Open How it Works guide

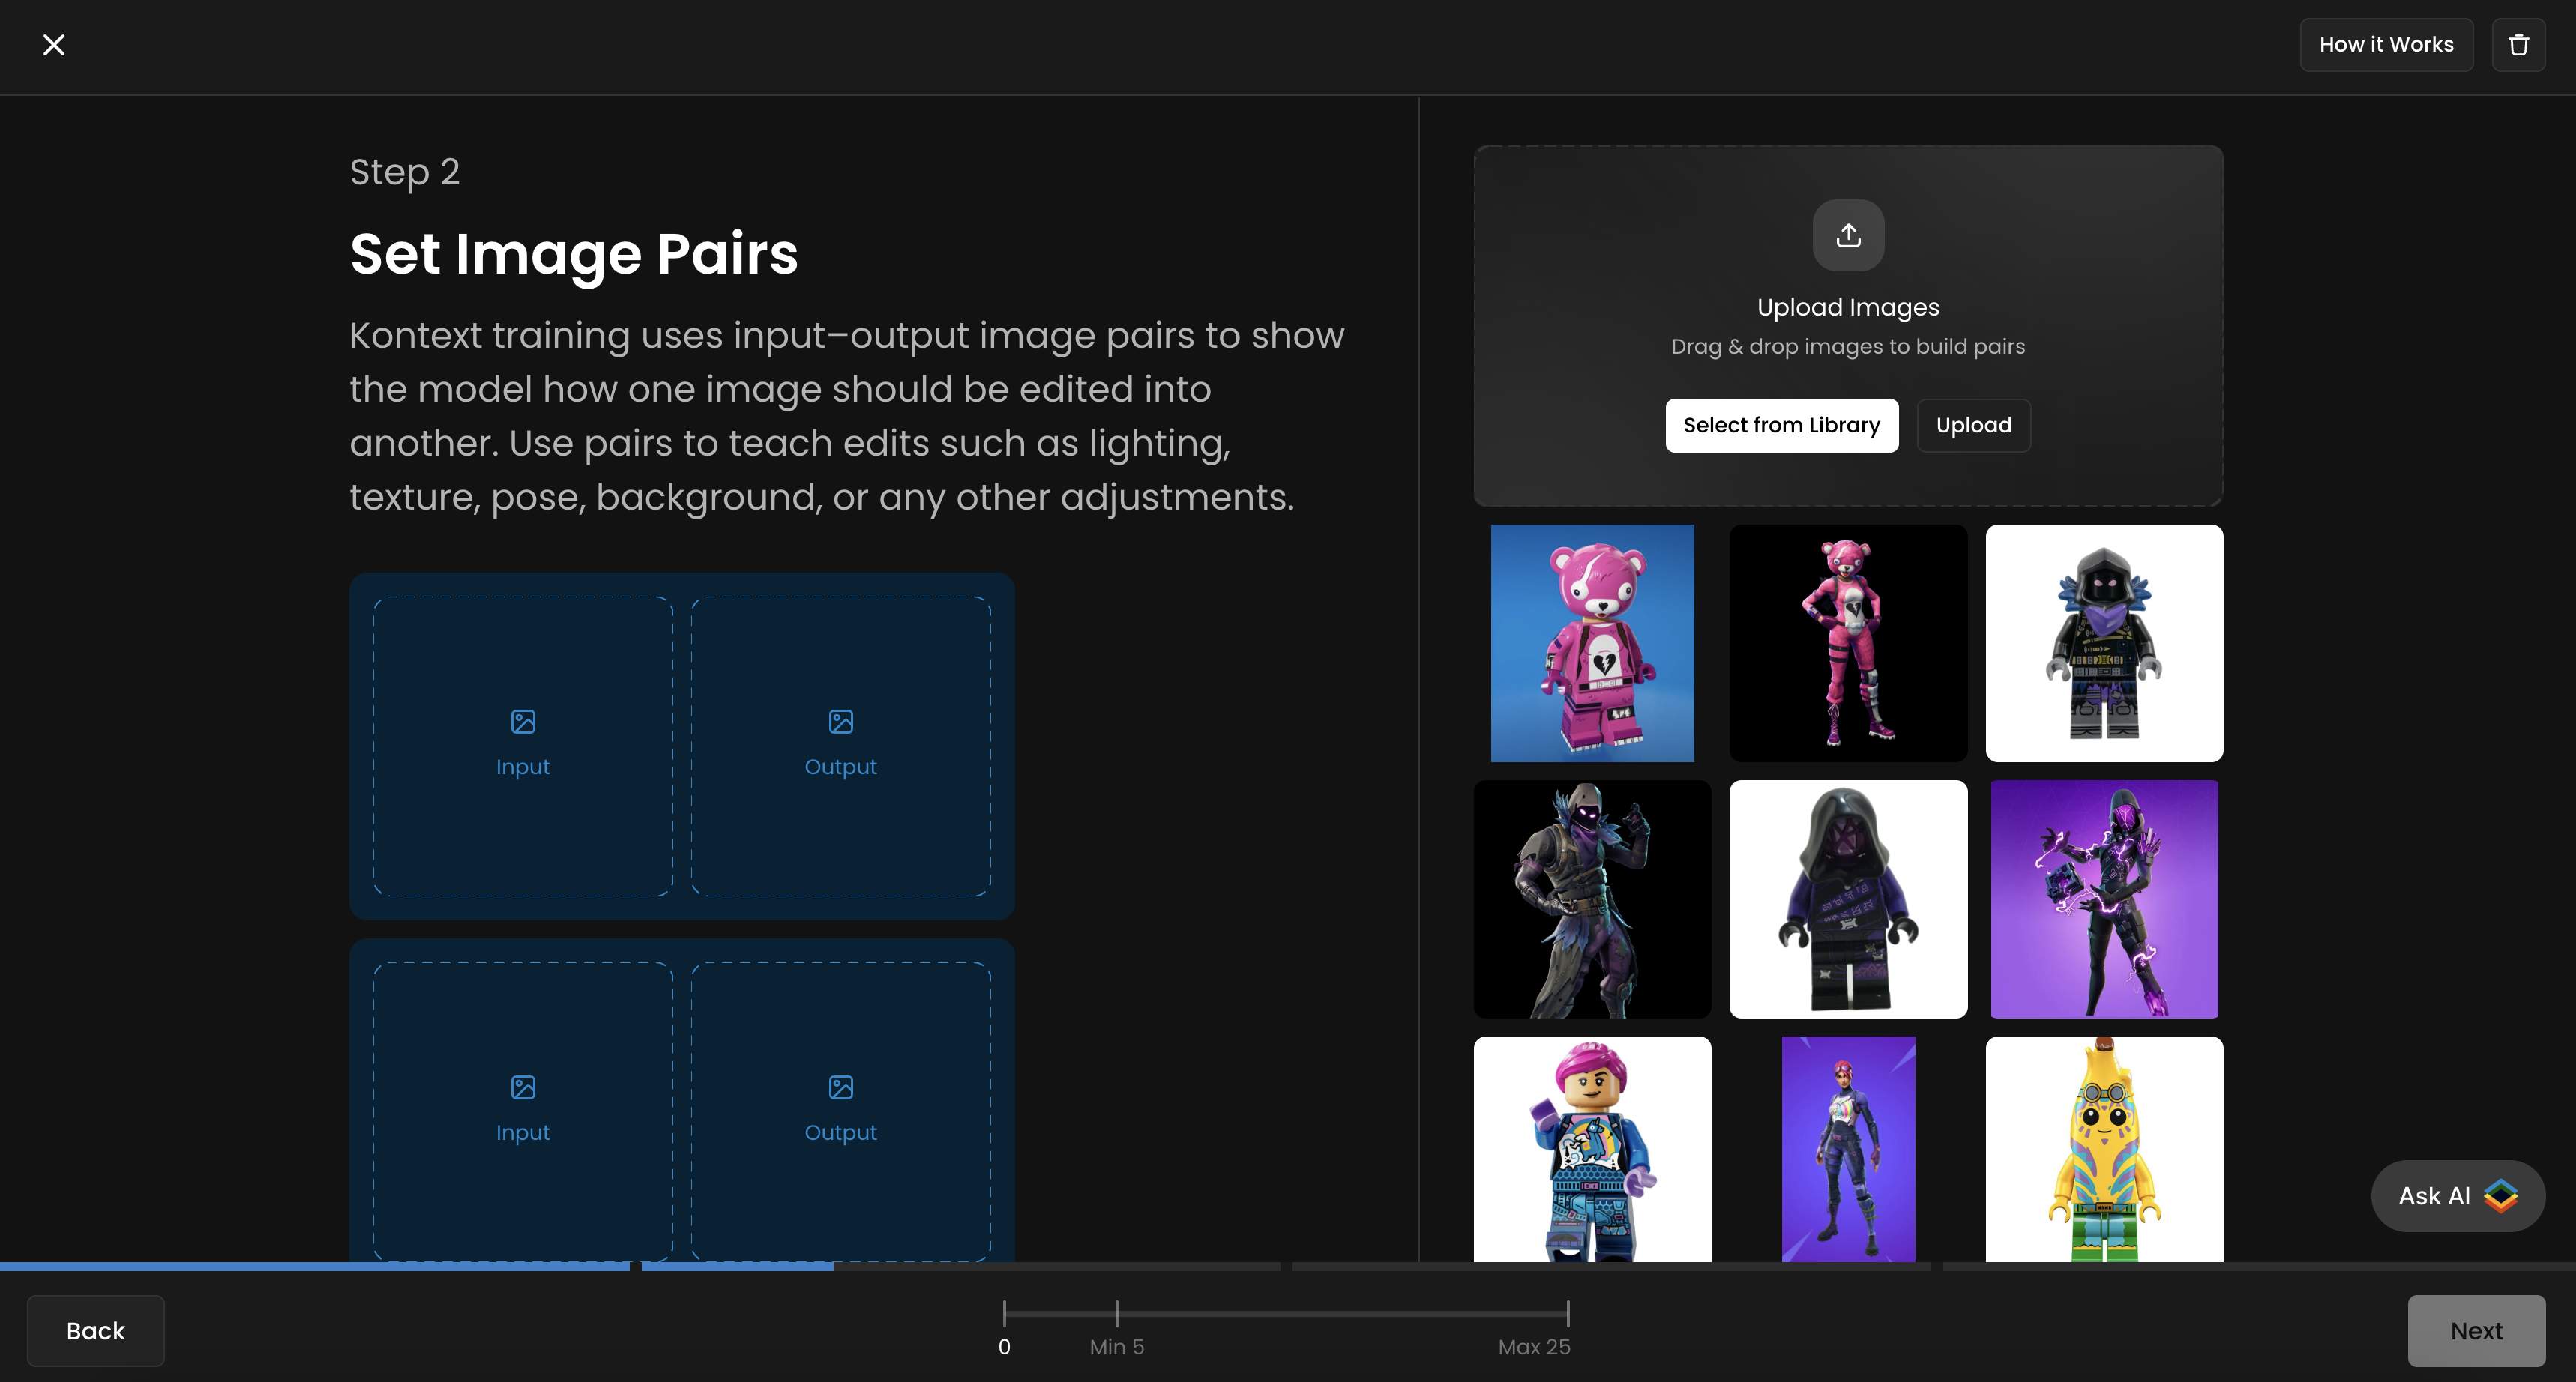coord(2385,45)
